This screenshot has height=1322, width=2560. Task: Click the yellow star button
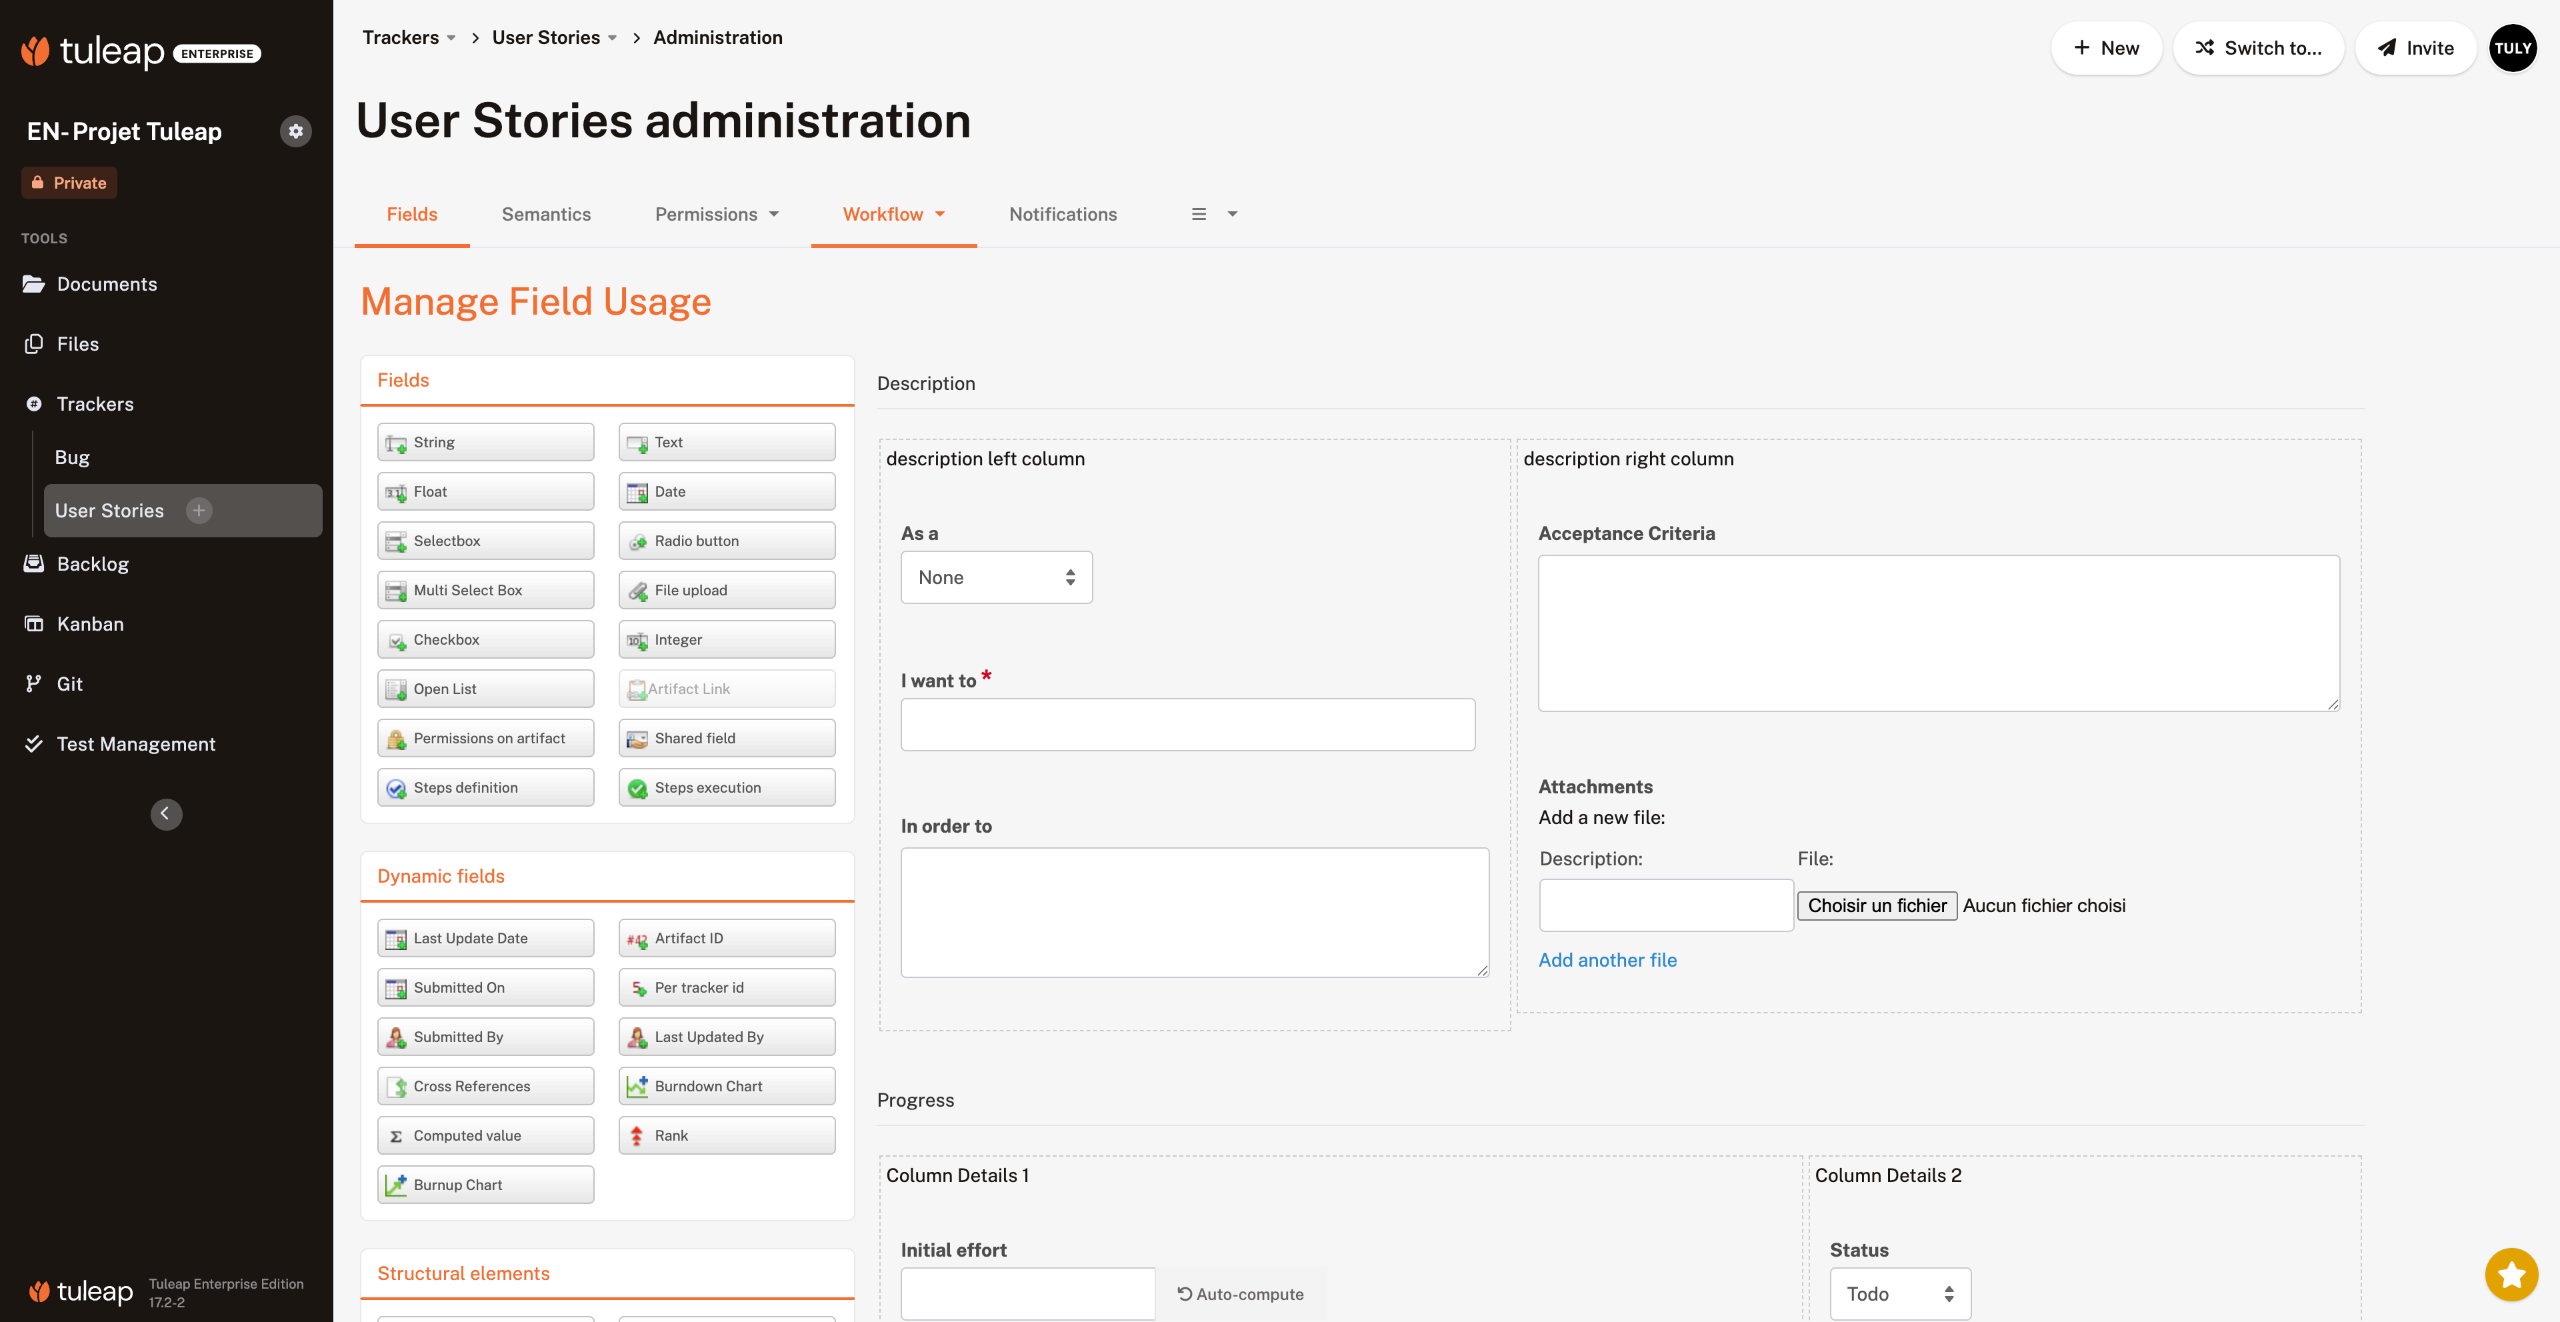pos(2511,1274)
